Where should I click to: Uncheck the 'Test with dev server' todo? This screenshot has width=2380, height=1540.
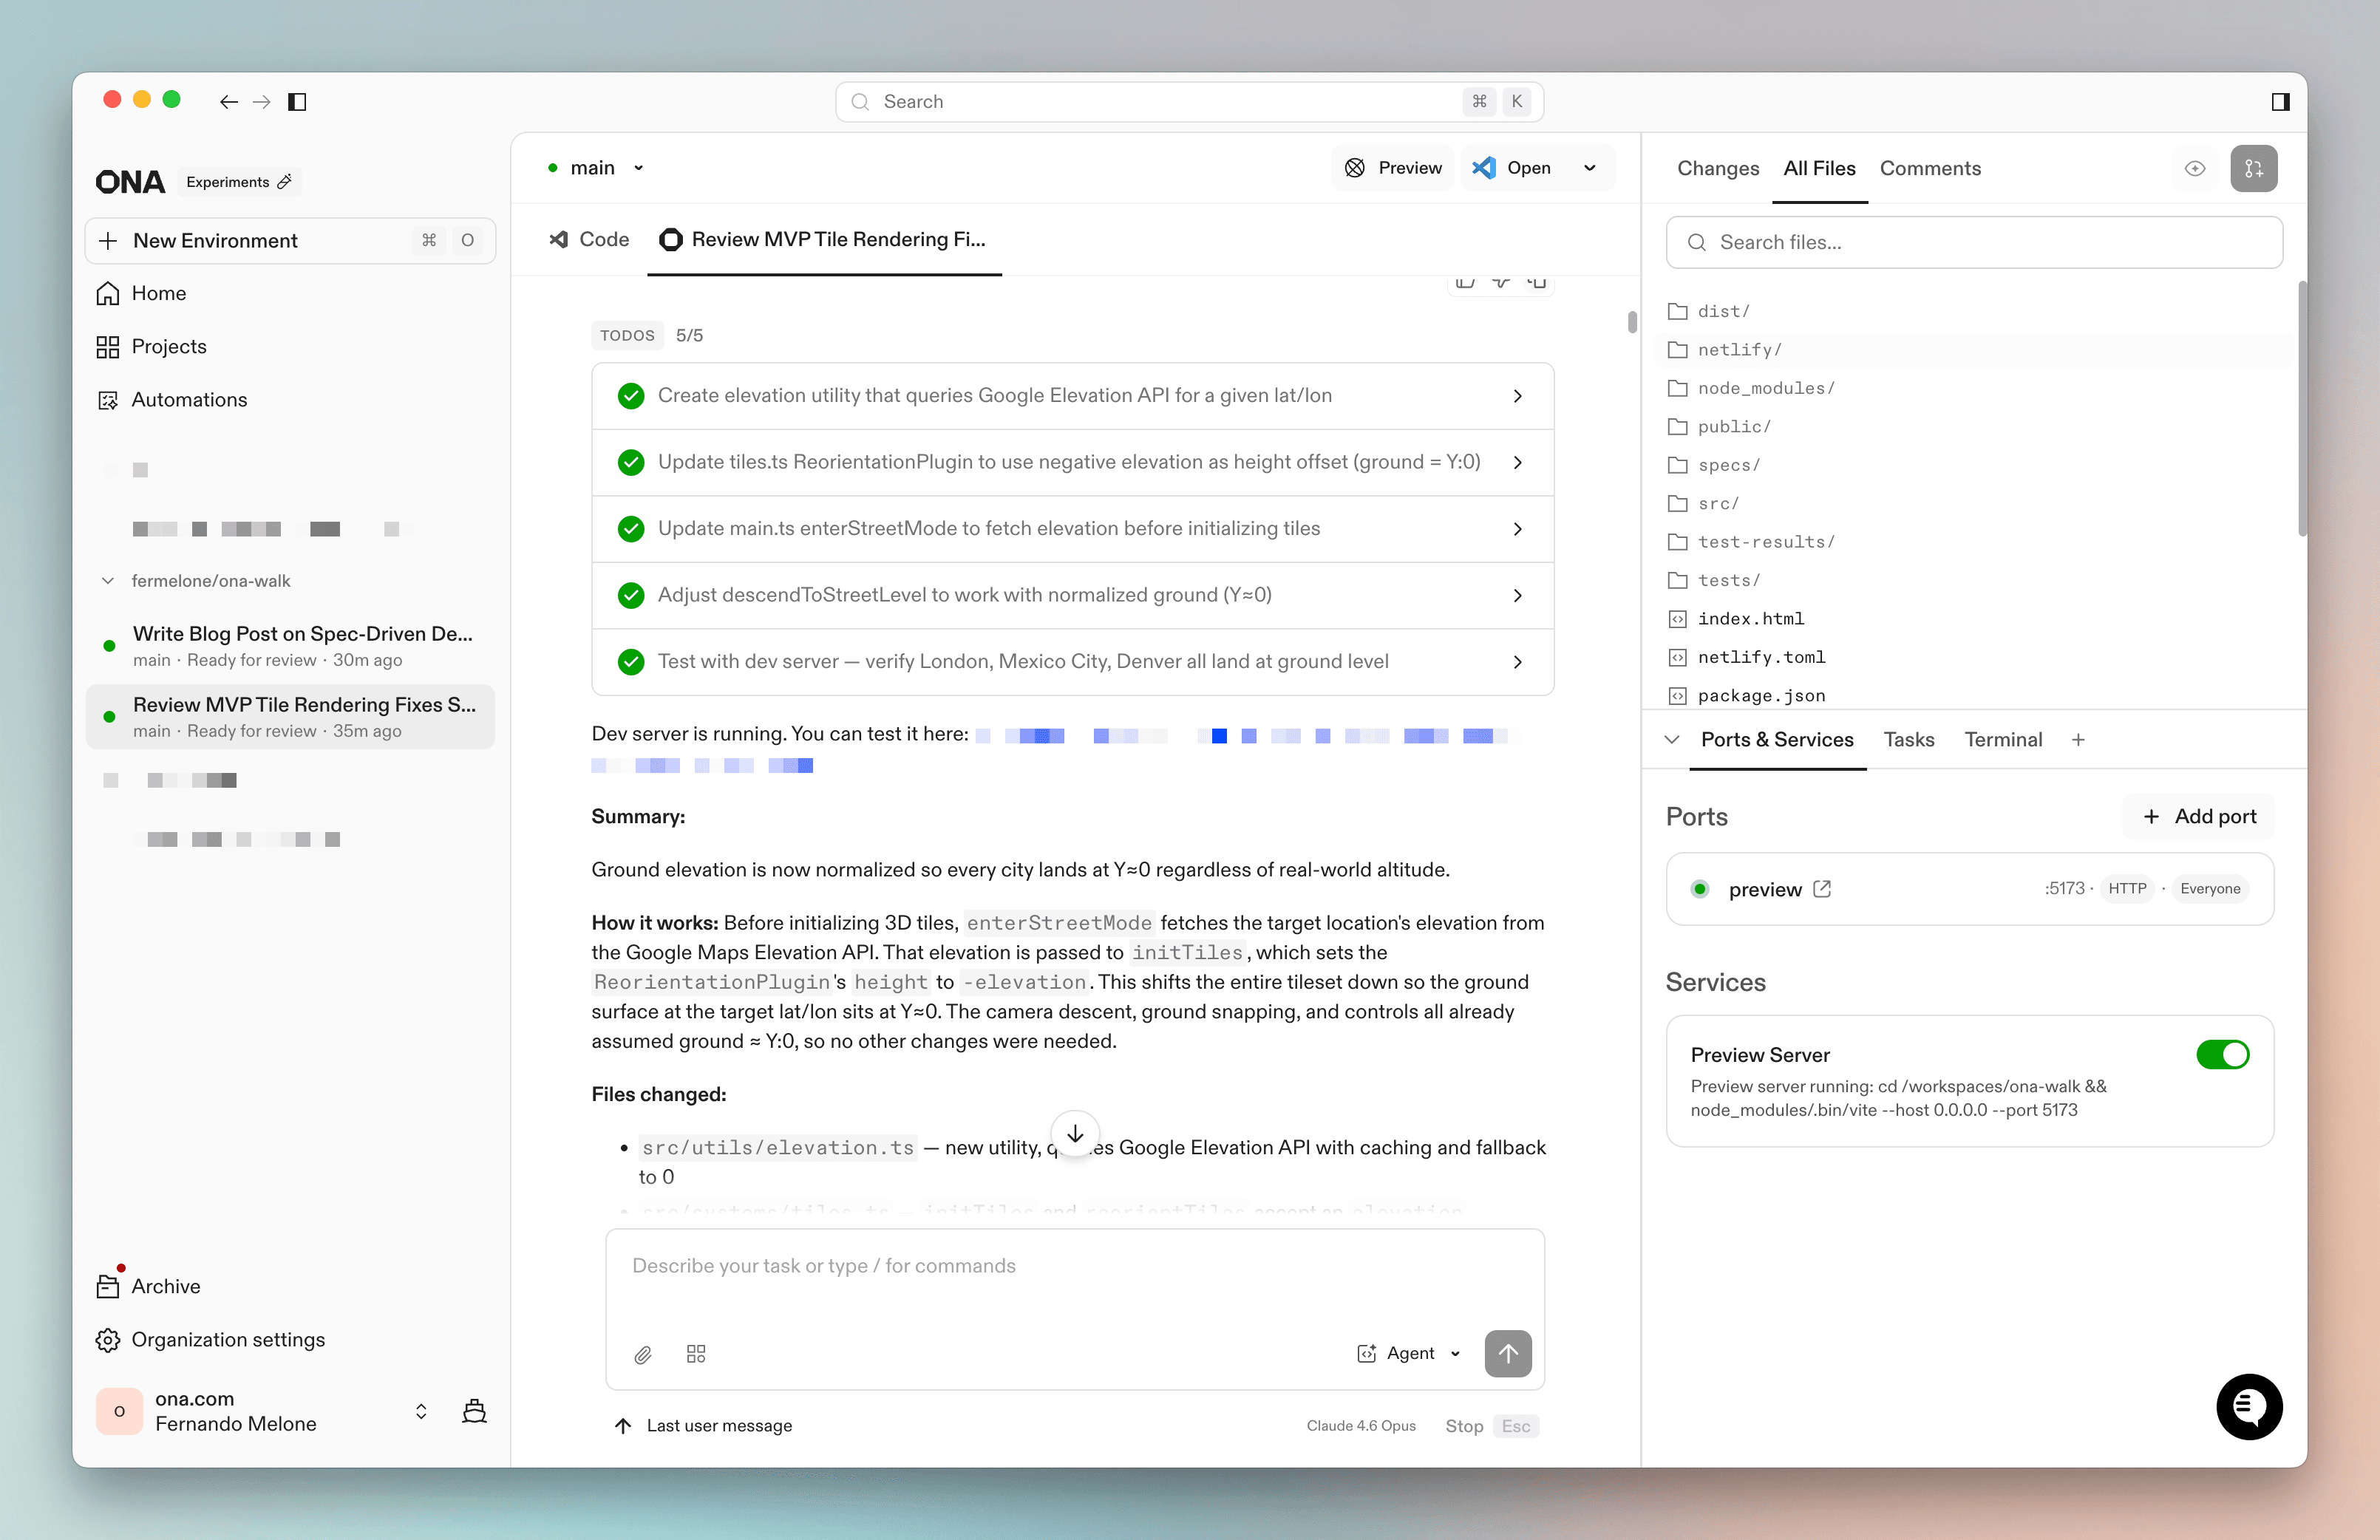coord(631,661)
